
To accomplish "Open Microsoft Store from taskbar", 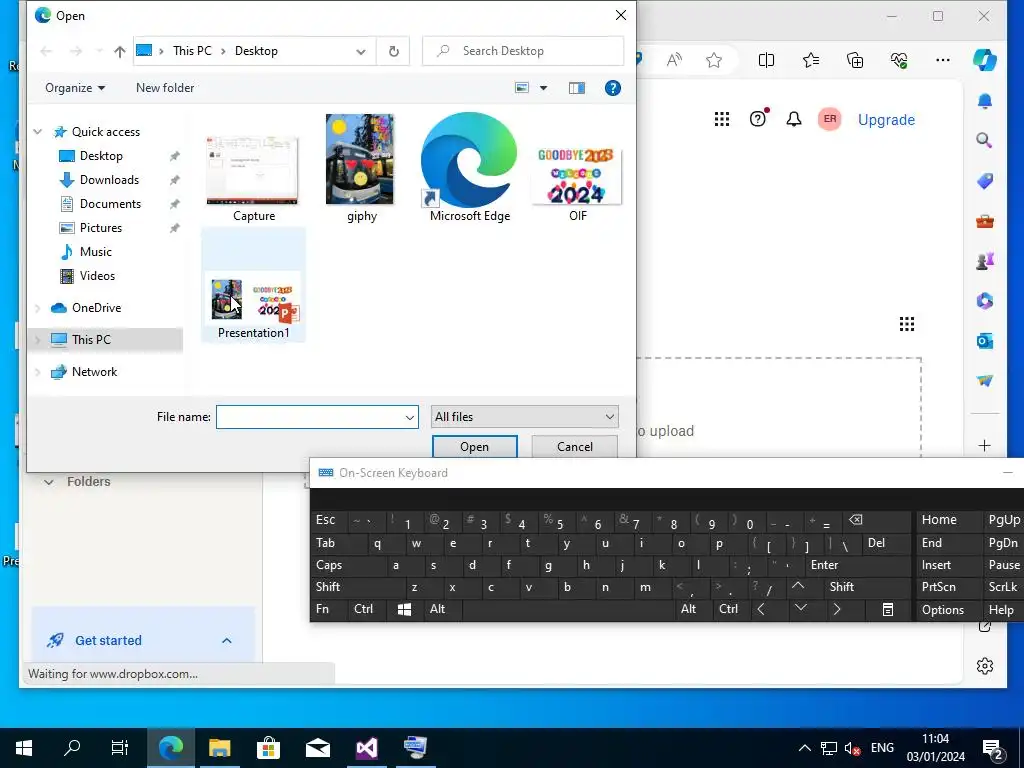I will [x=268, y=748].
